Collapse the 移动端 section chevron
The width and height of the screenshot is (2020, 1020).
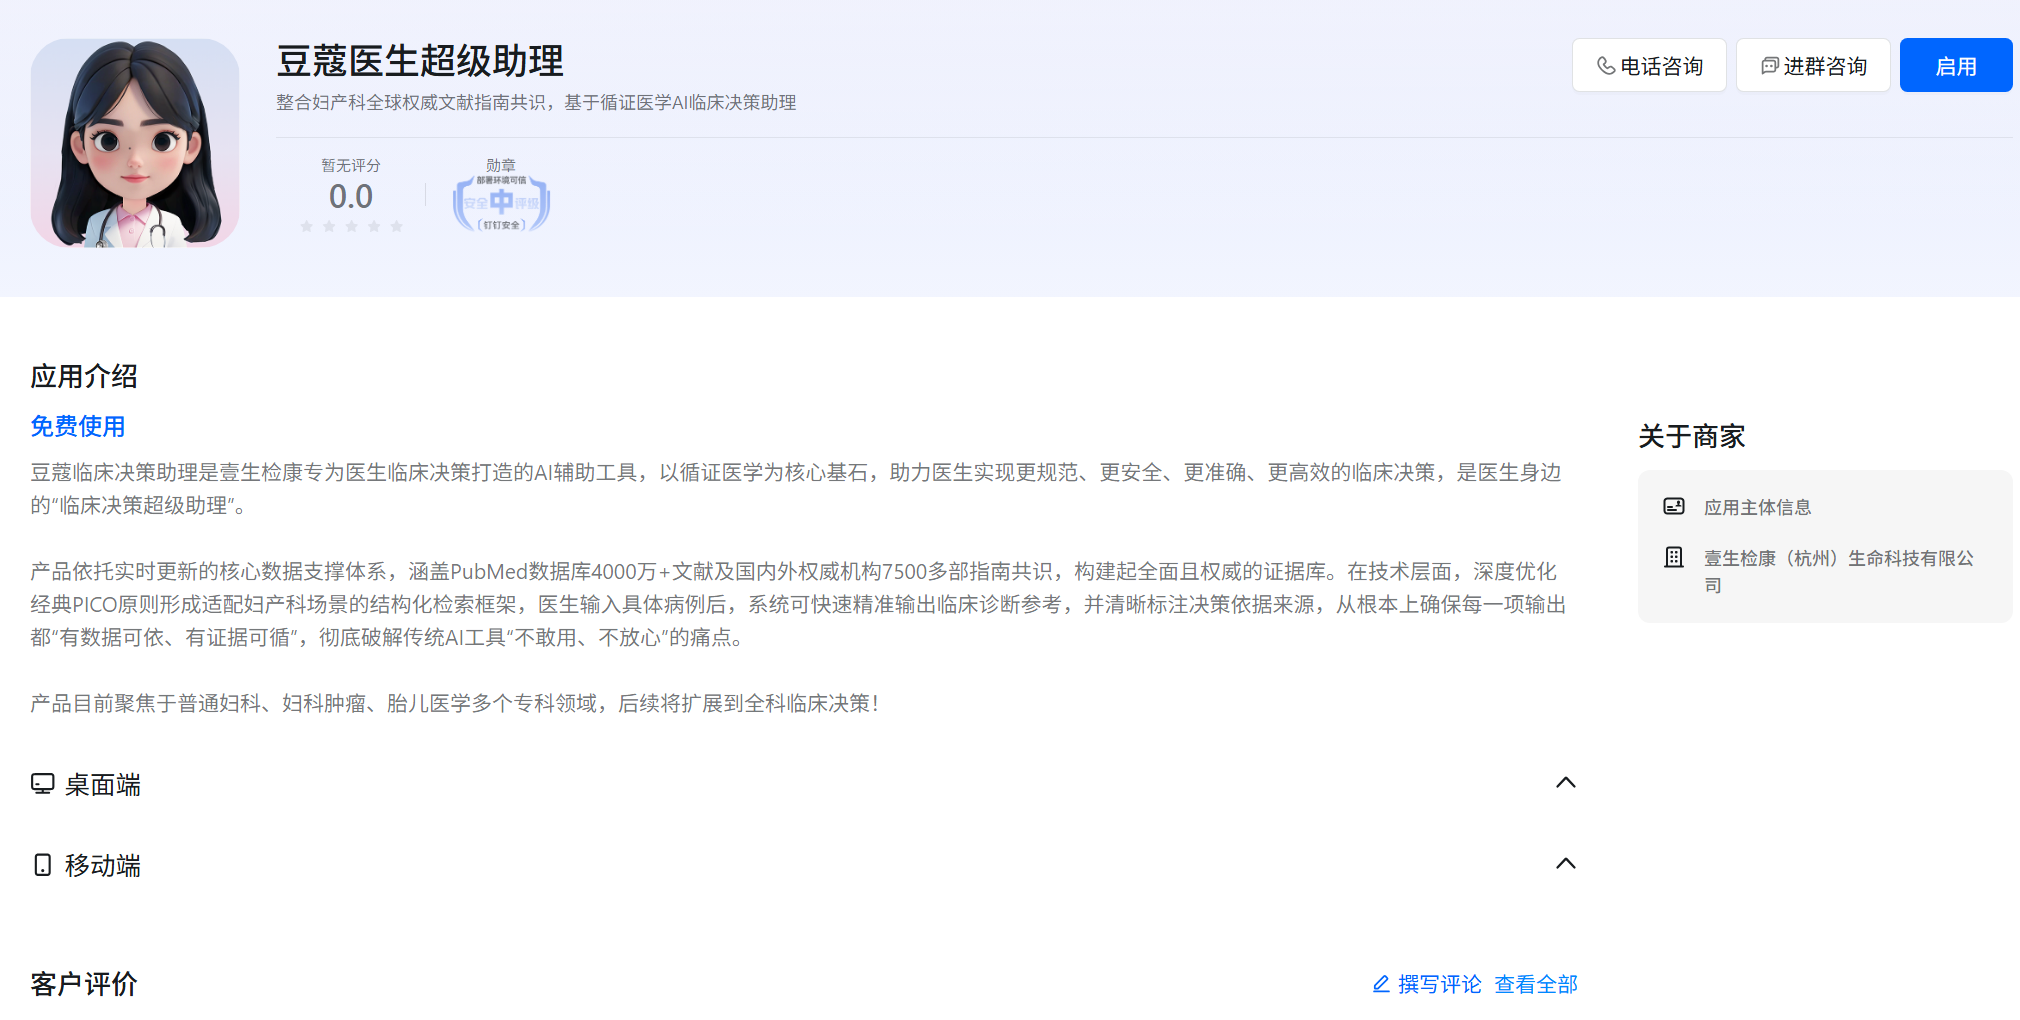tap(1566, 863)
